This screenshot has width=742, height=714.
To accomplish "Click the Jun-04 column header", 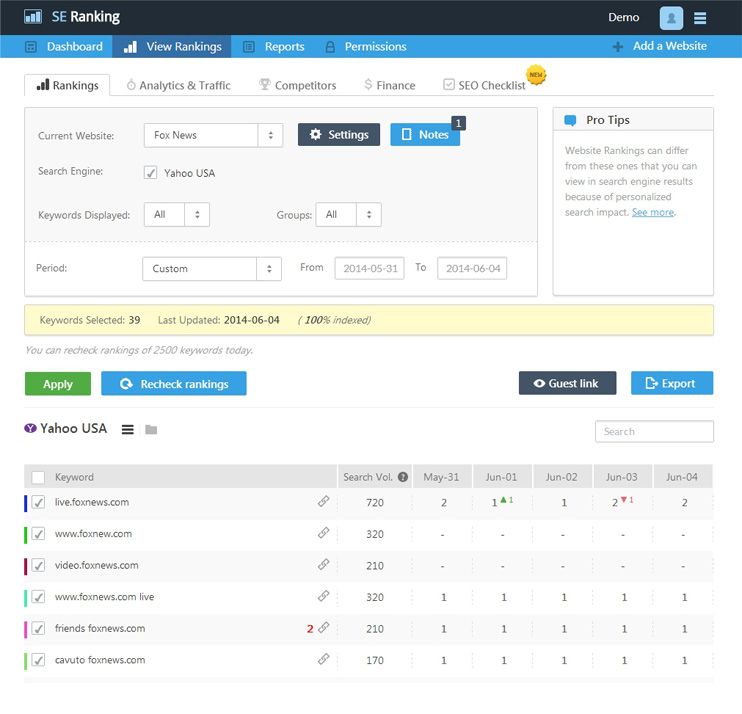I will pos(682,477).
